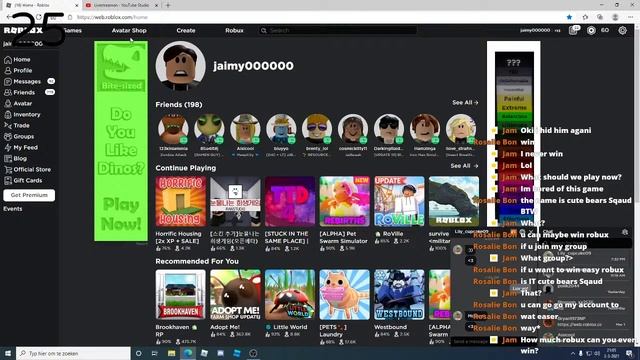
Task: Open Blog in the sidebar
Action: click(16, 159)
